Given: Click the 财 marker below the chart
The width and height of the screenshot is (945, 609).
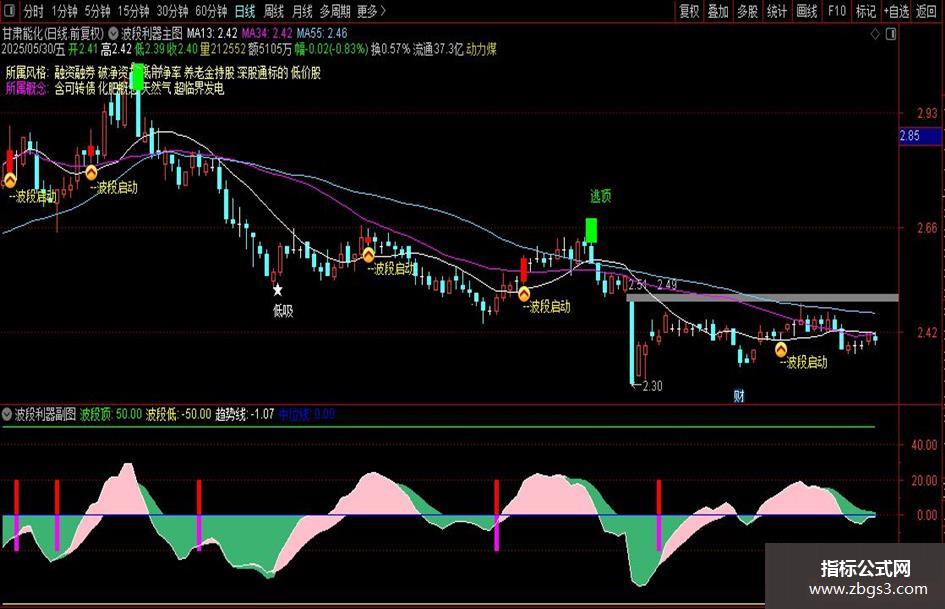Looking at the screenshot, I should [x=739, y=396].
